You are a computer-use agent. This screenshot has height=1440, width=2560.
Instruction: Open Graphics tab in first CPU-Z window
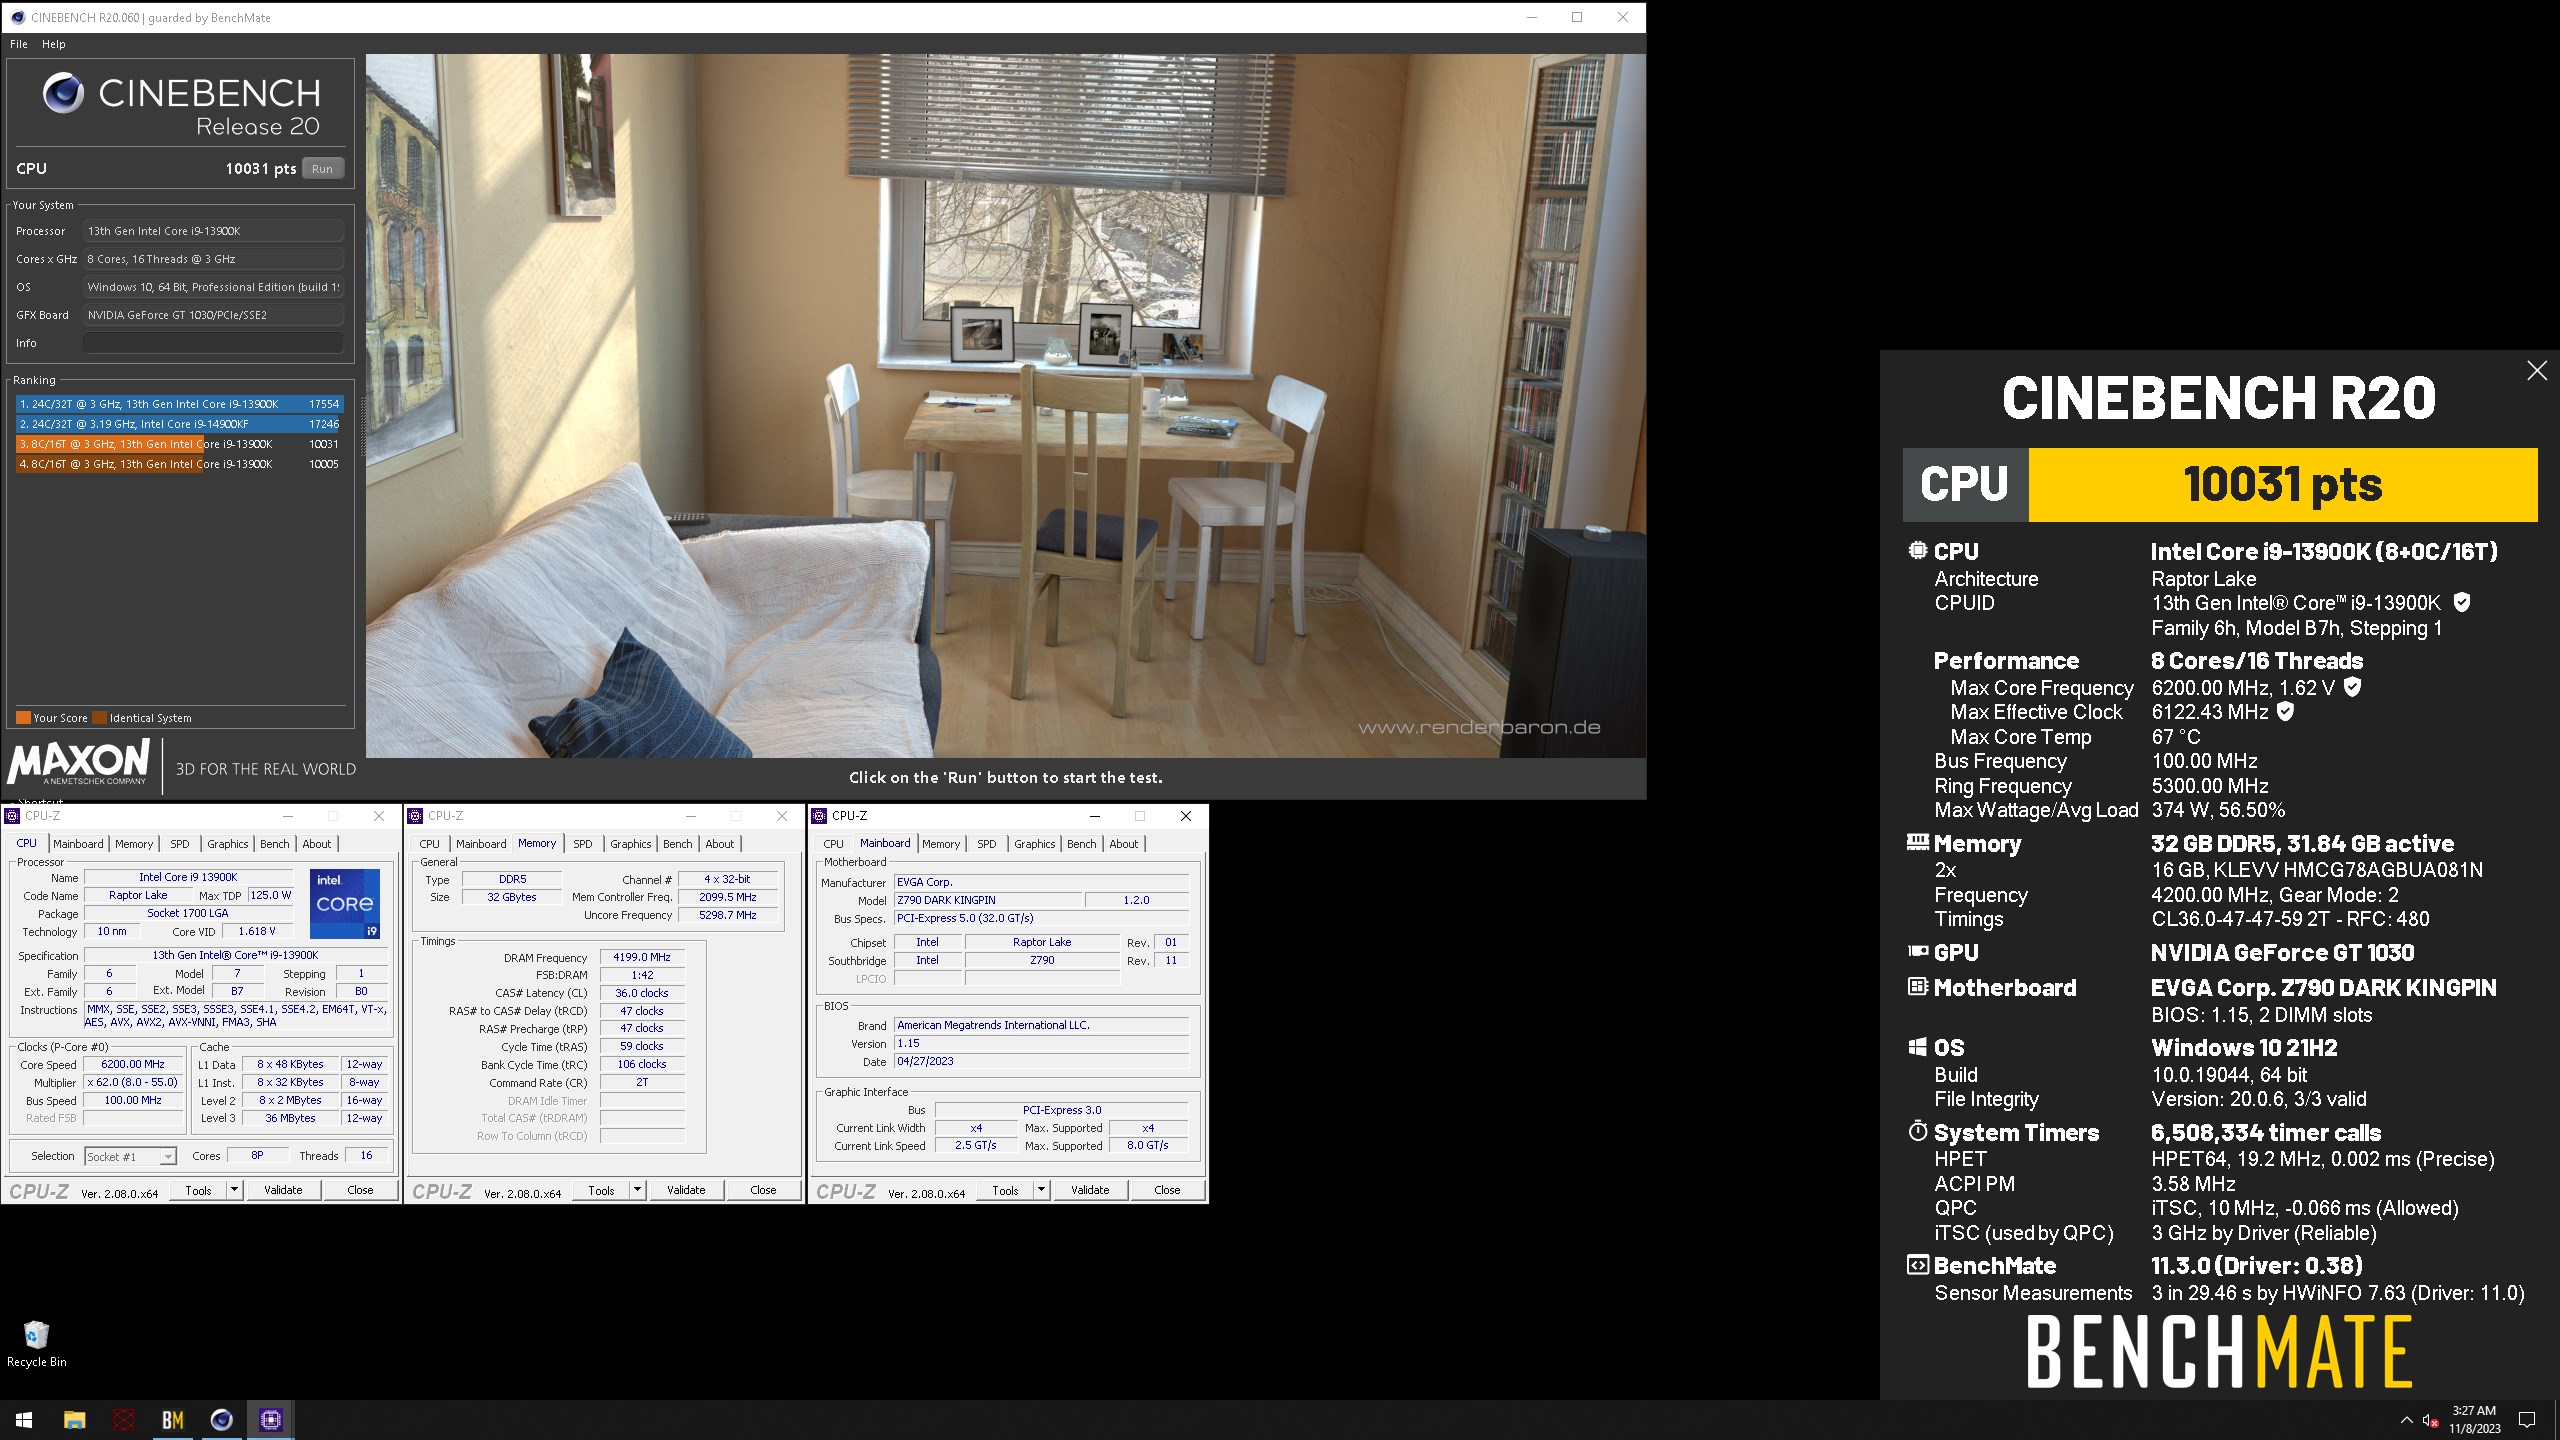(228, 844)
